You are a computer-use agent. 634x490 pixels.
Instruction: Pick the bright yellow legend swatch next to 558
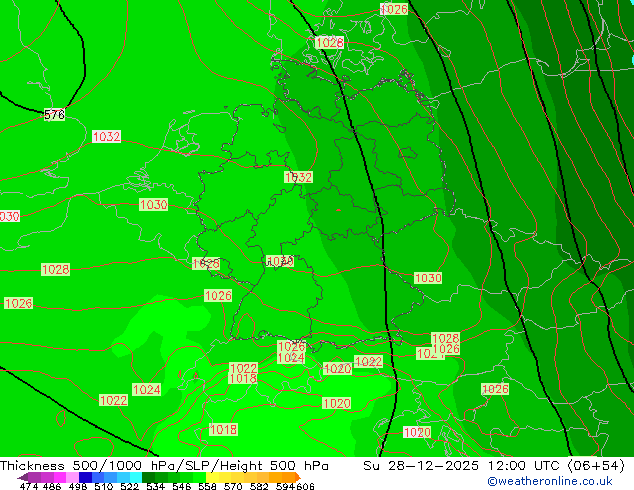[212, 477]
